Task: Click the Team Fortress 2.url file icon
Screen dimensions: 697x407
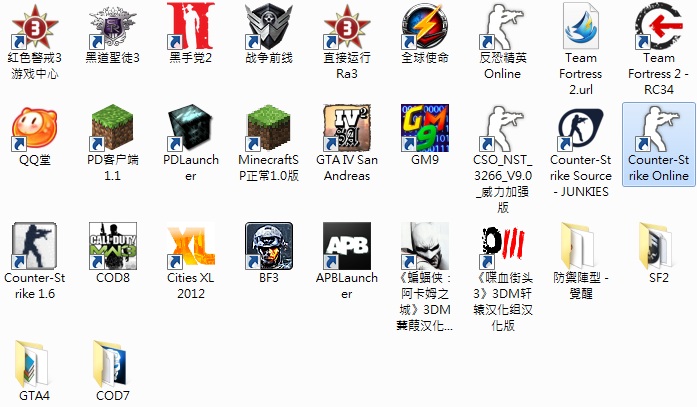Action: [x=581, y=26]
